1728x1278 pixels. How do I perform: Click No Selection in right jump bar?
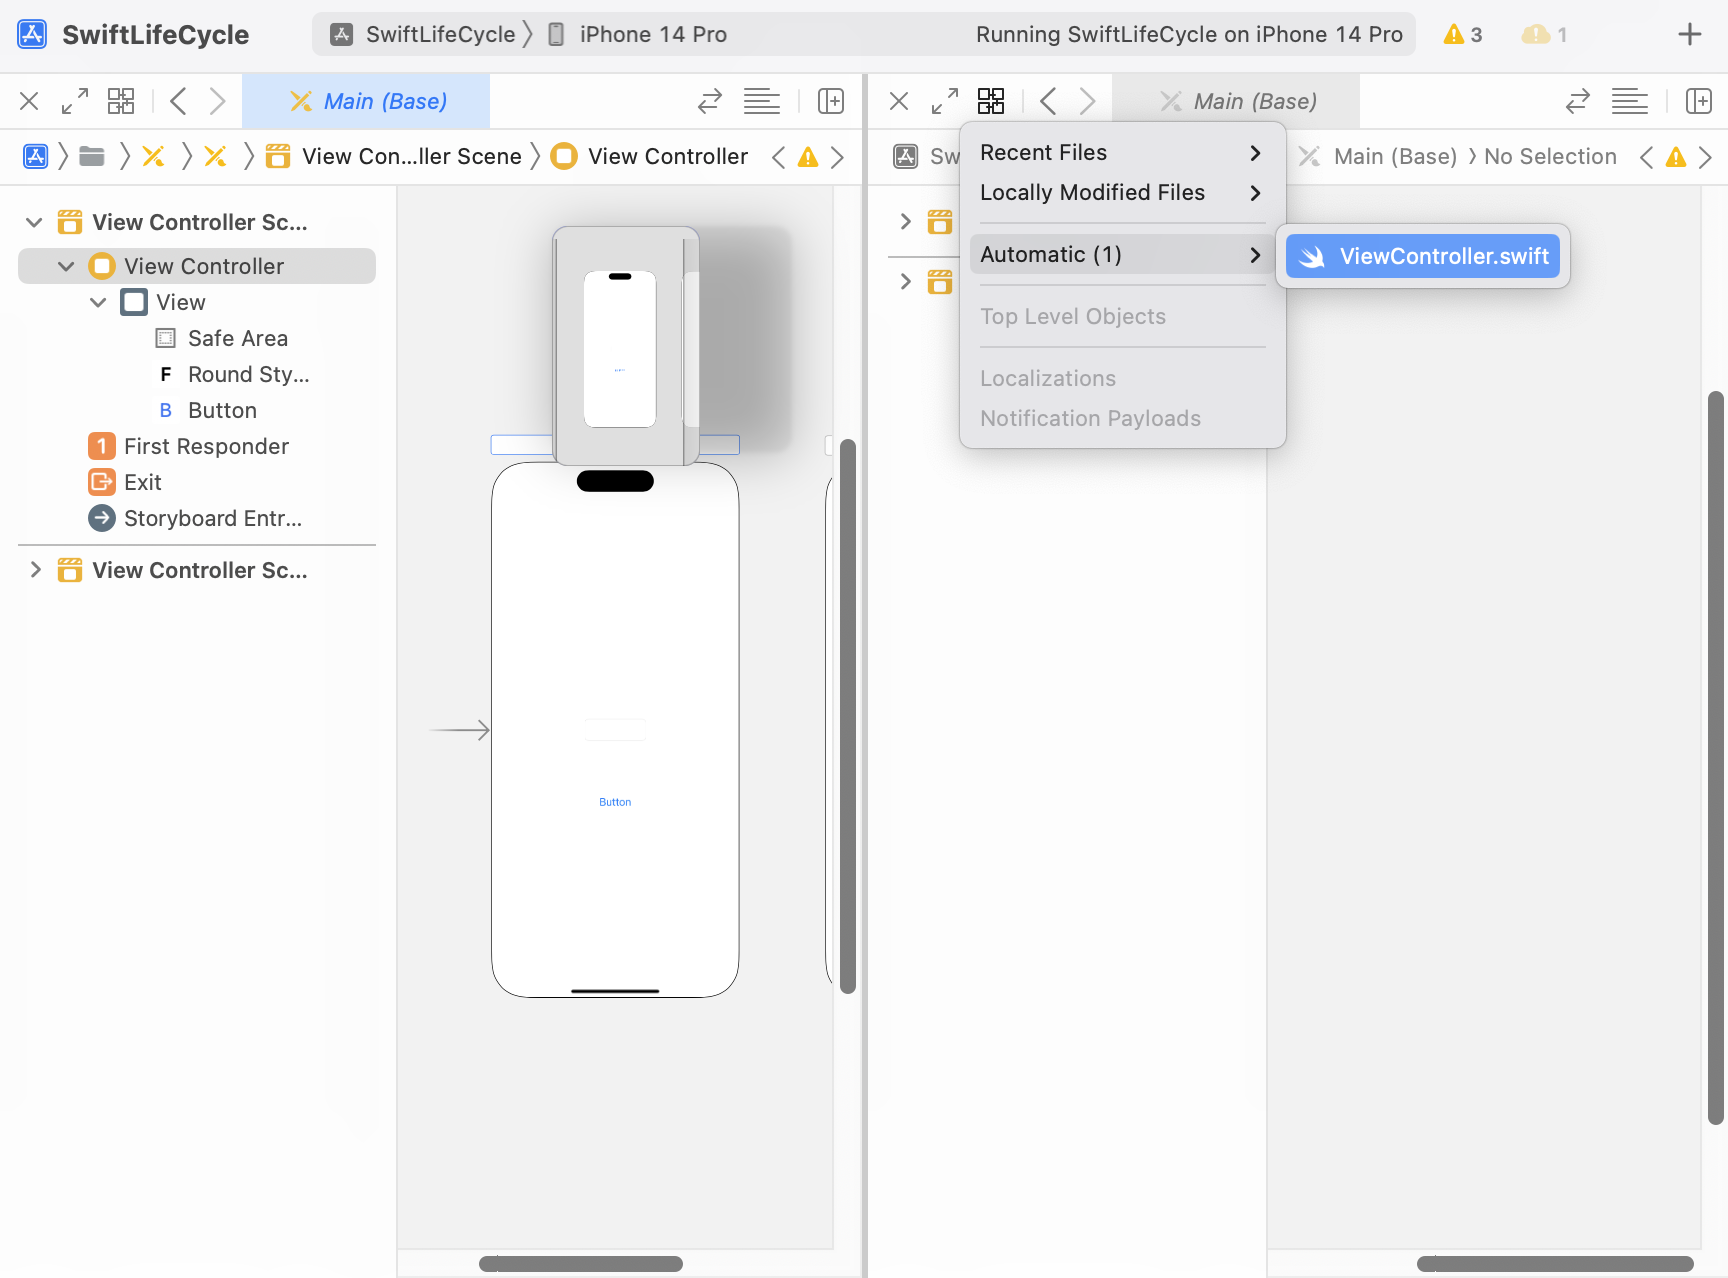(1550, 156)
